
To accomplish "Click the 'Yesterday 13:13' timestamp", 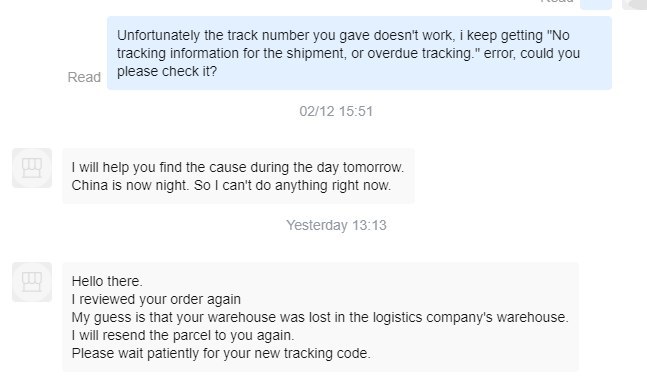I will coord(336,225).
